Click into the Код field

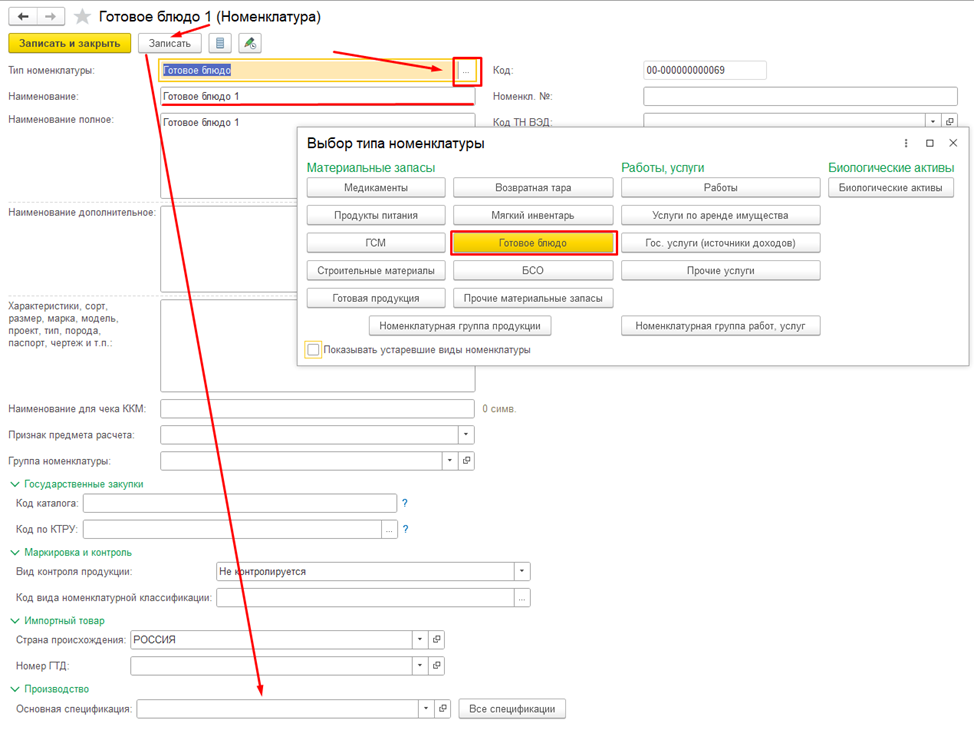point(704,70)
